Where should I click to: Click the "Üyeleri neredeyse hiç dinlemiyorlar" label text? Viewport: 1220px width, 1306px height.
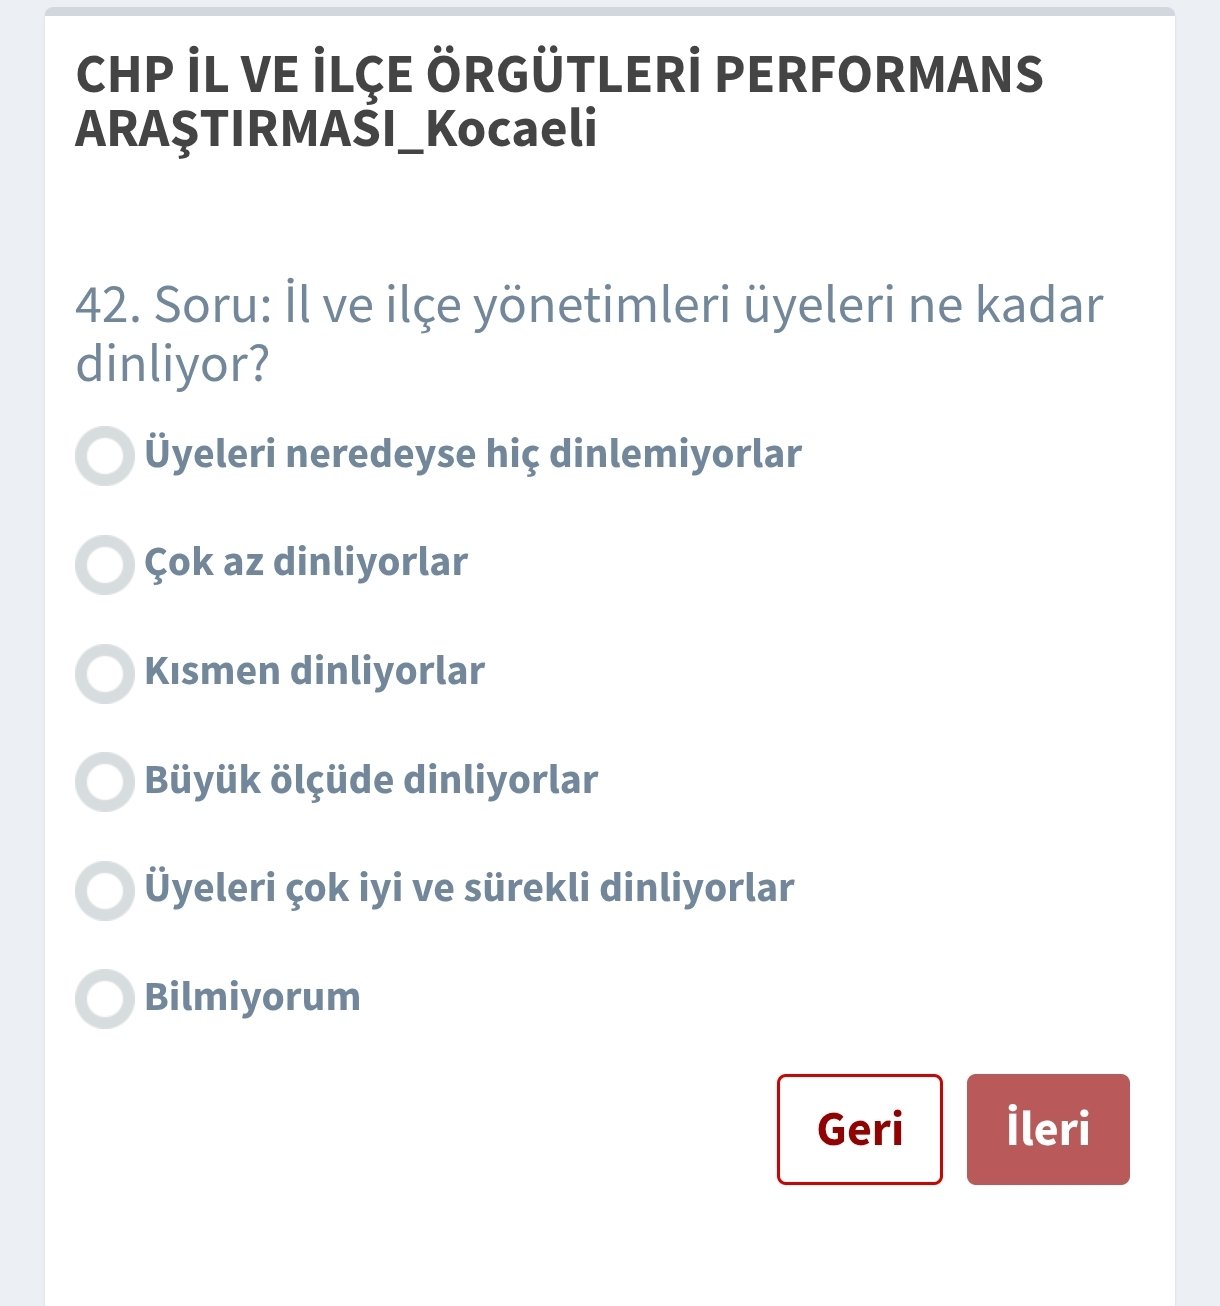tap(473, 454)
